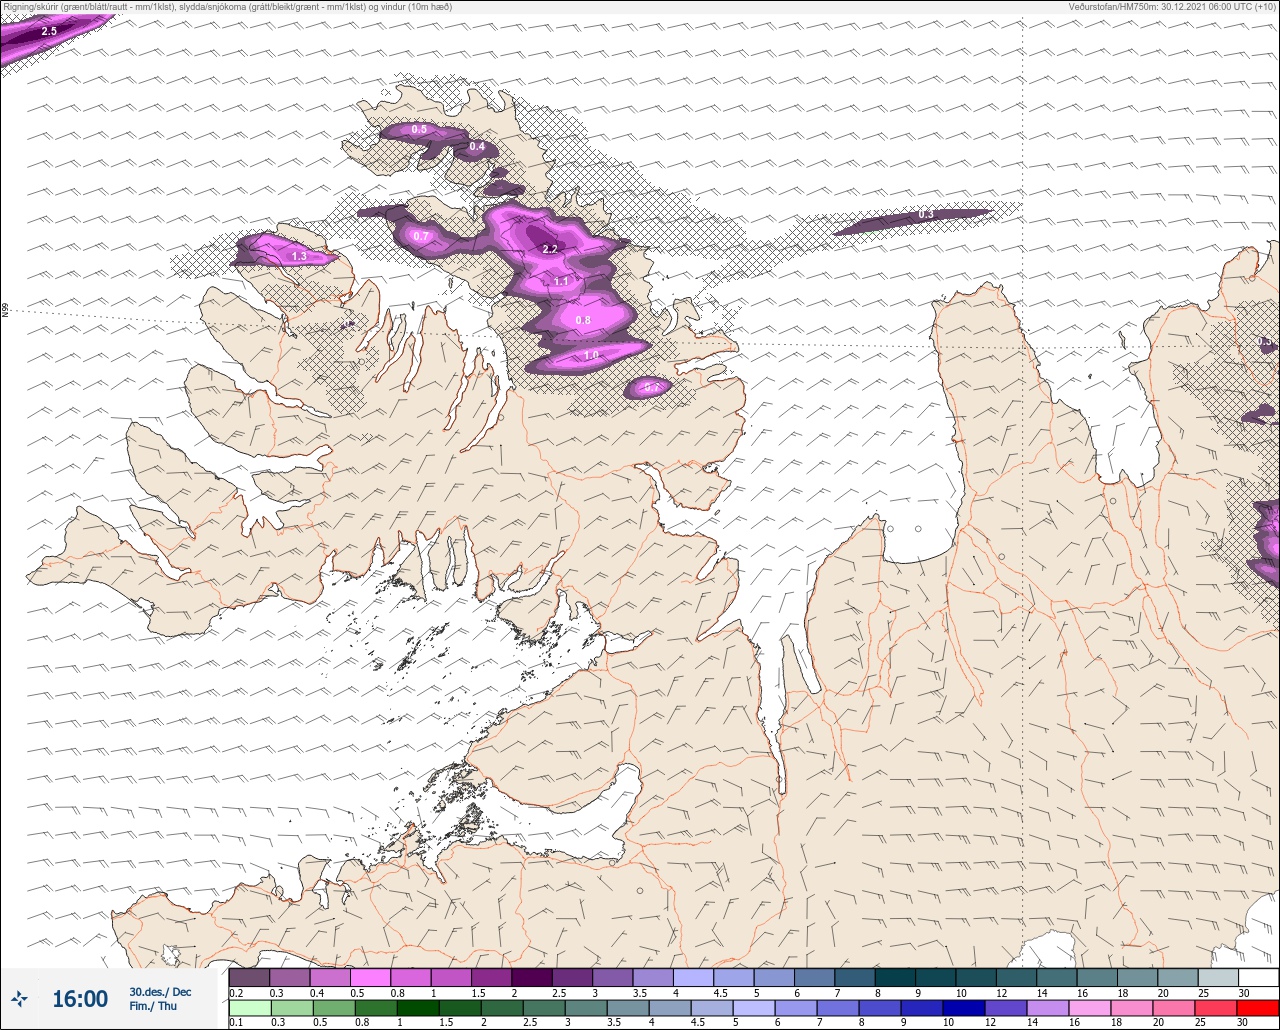Select the bright pink 0.5–0.8 snow swatch
This screenshot has height=1030, width=1280.
point(370,977)
